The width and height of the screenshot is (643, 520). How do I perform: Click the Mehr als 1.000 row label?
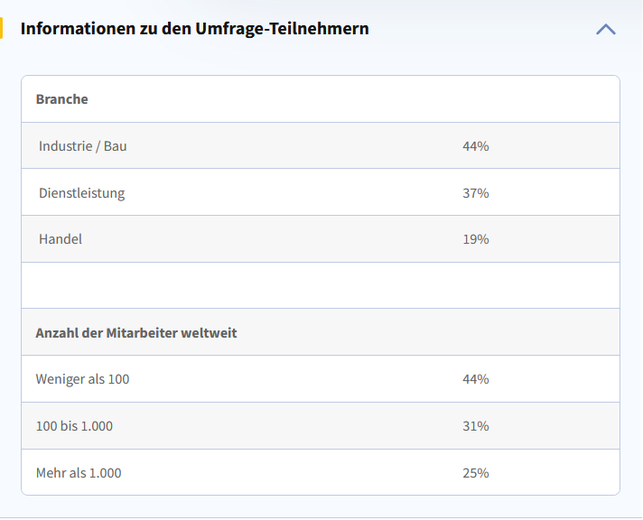coord(78,472)
